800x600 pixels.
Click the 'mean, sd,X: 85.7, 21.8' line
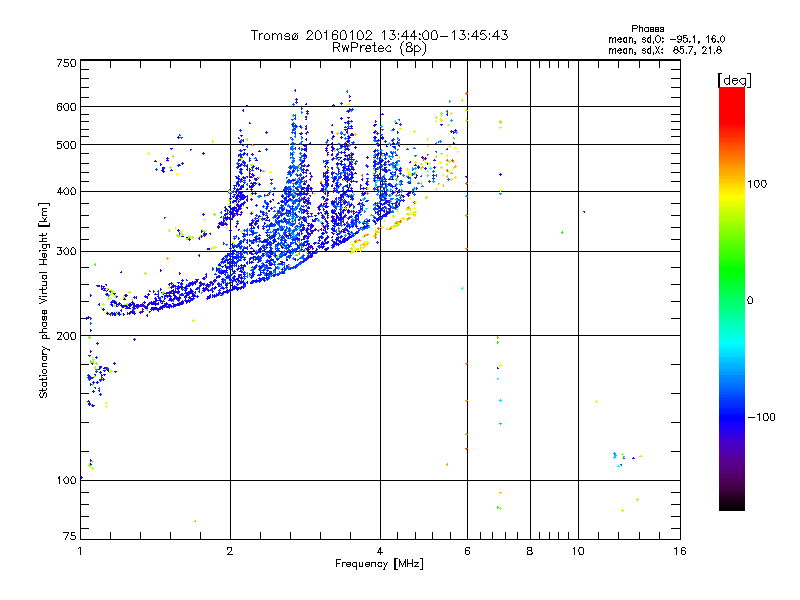click(x=665, y=50)
